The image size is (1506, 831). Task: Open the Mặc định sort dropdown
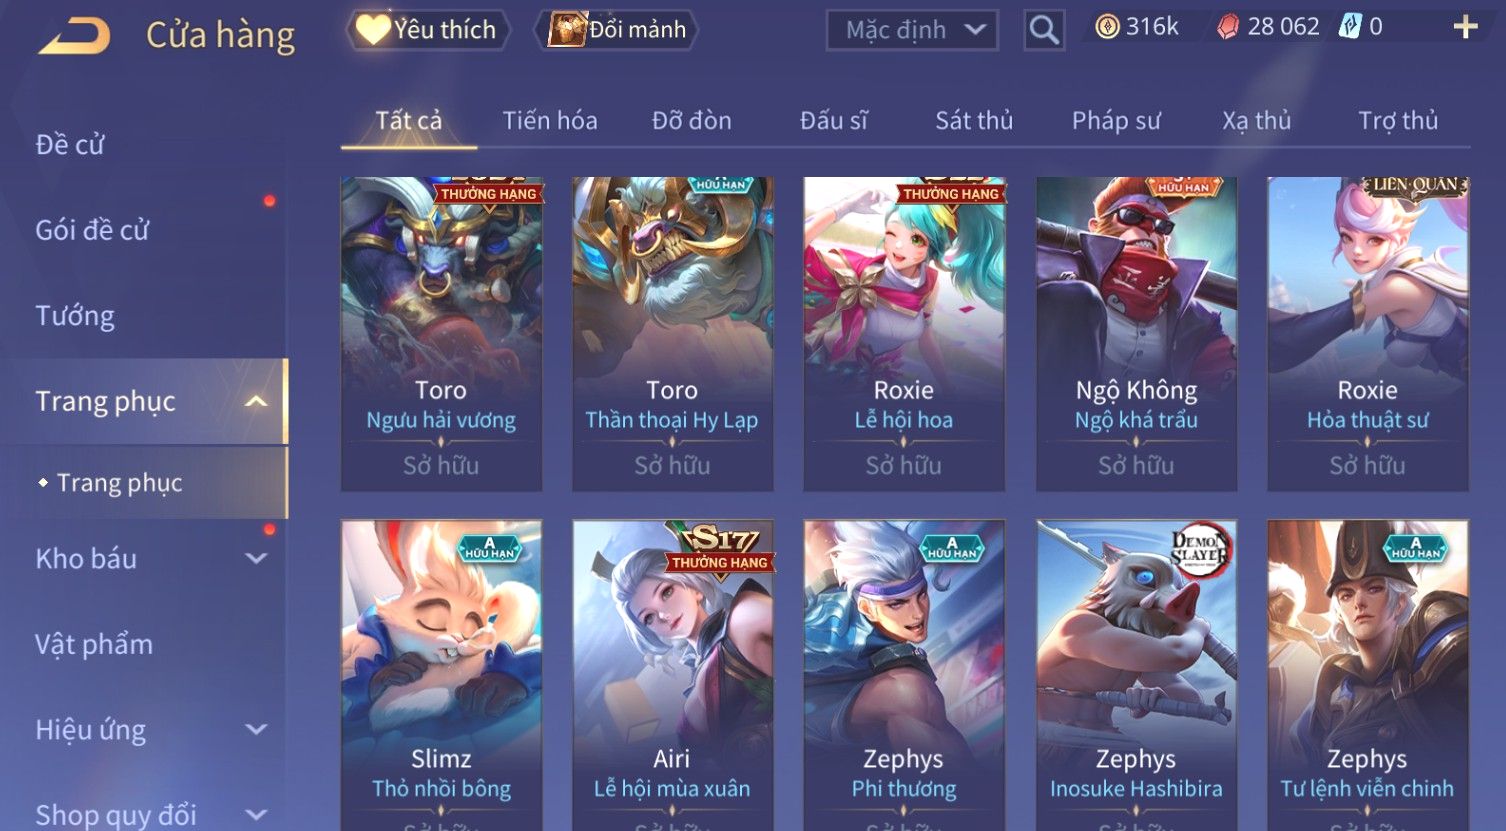click(912, 30)
